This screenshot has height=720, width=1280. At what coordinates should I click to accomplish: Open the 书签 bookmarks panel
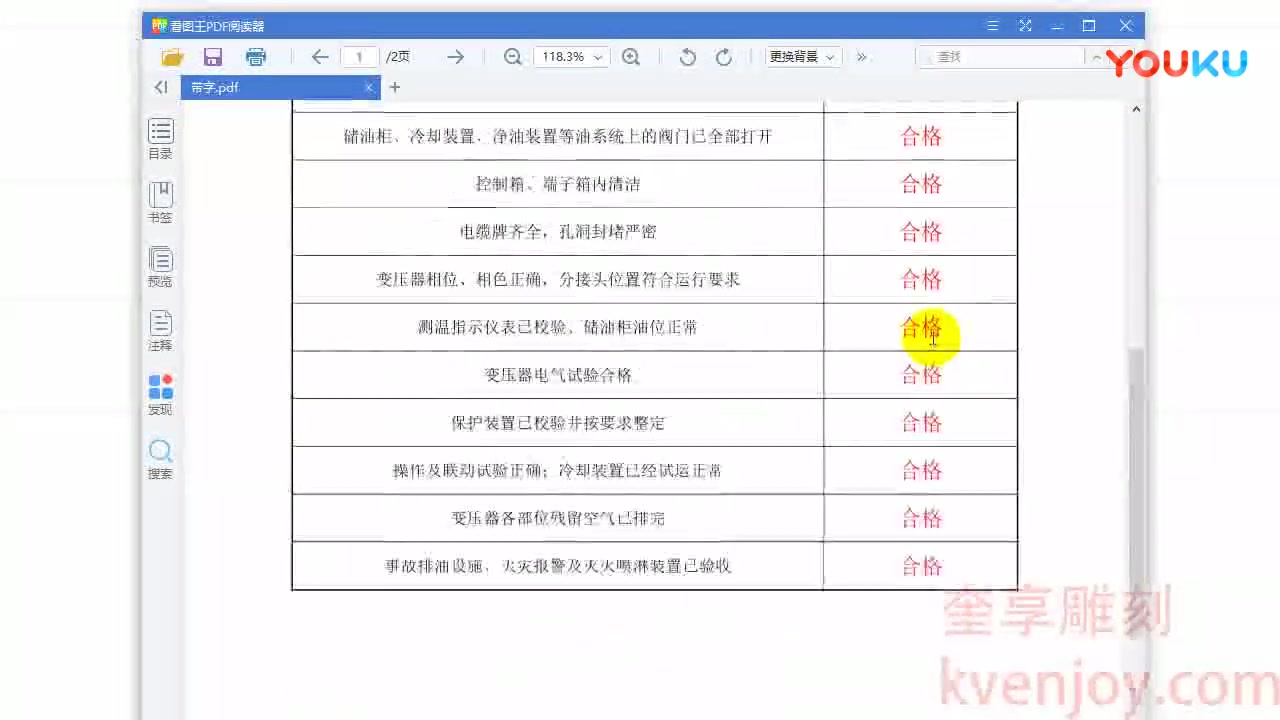[x=160, y=203]
